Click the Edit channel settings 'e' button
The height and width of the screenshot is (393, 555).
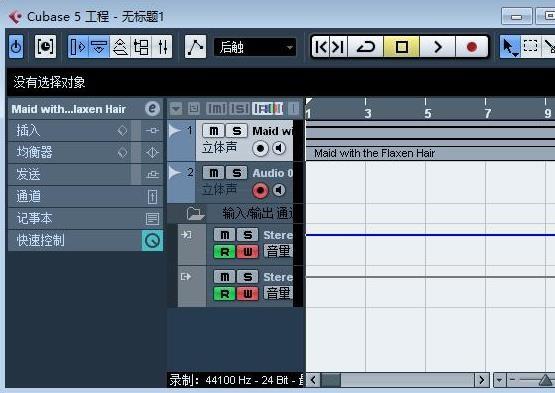pos(152,108)
